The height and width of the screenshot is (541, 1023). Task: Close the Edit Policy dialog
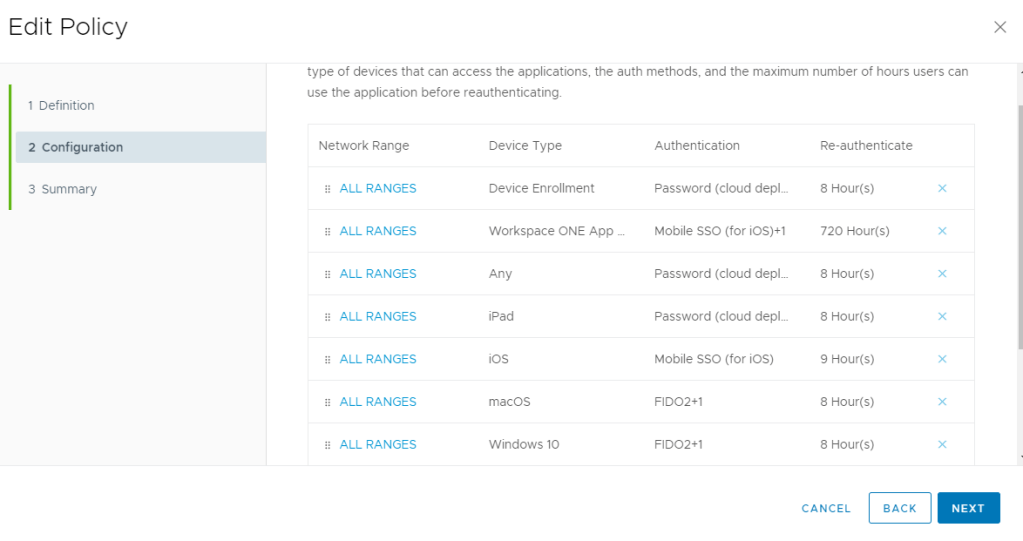[999, 27]
